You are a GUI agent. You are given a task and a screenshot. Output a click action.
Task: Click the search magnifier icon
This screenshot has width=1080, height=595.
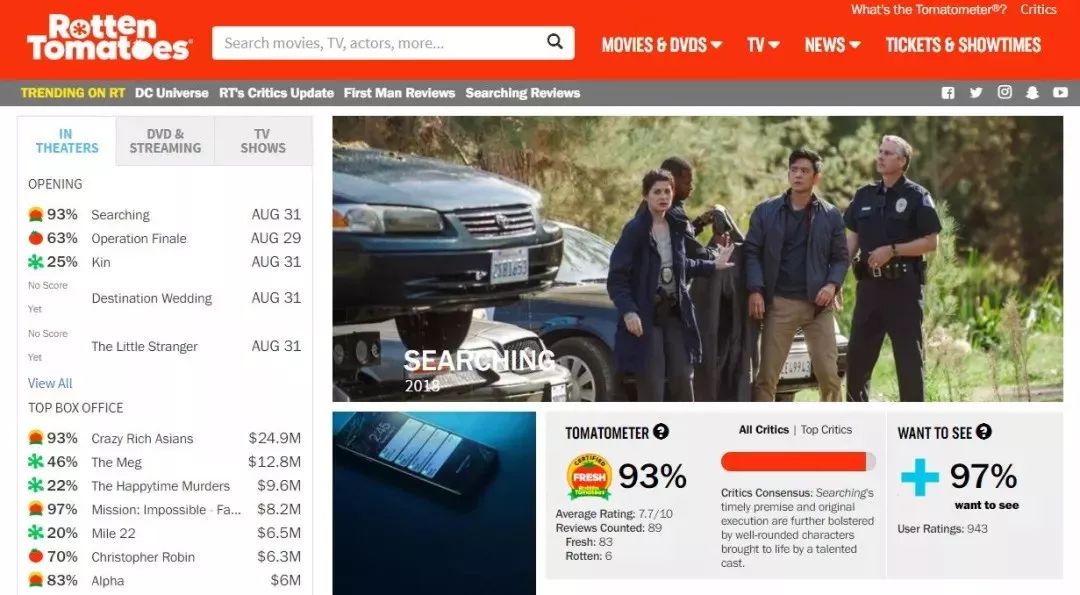coord(554,42)
